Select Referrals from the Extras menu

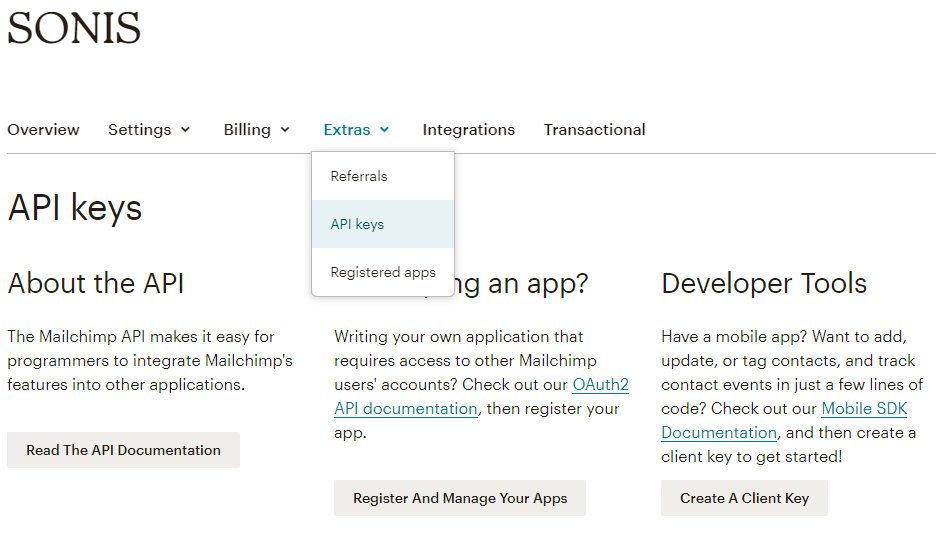[x=383, y=176]
